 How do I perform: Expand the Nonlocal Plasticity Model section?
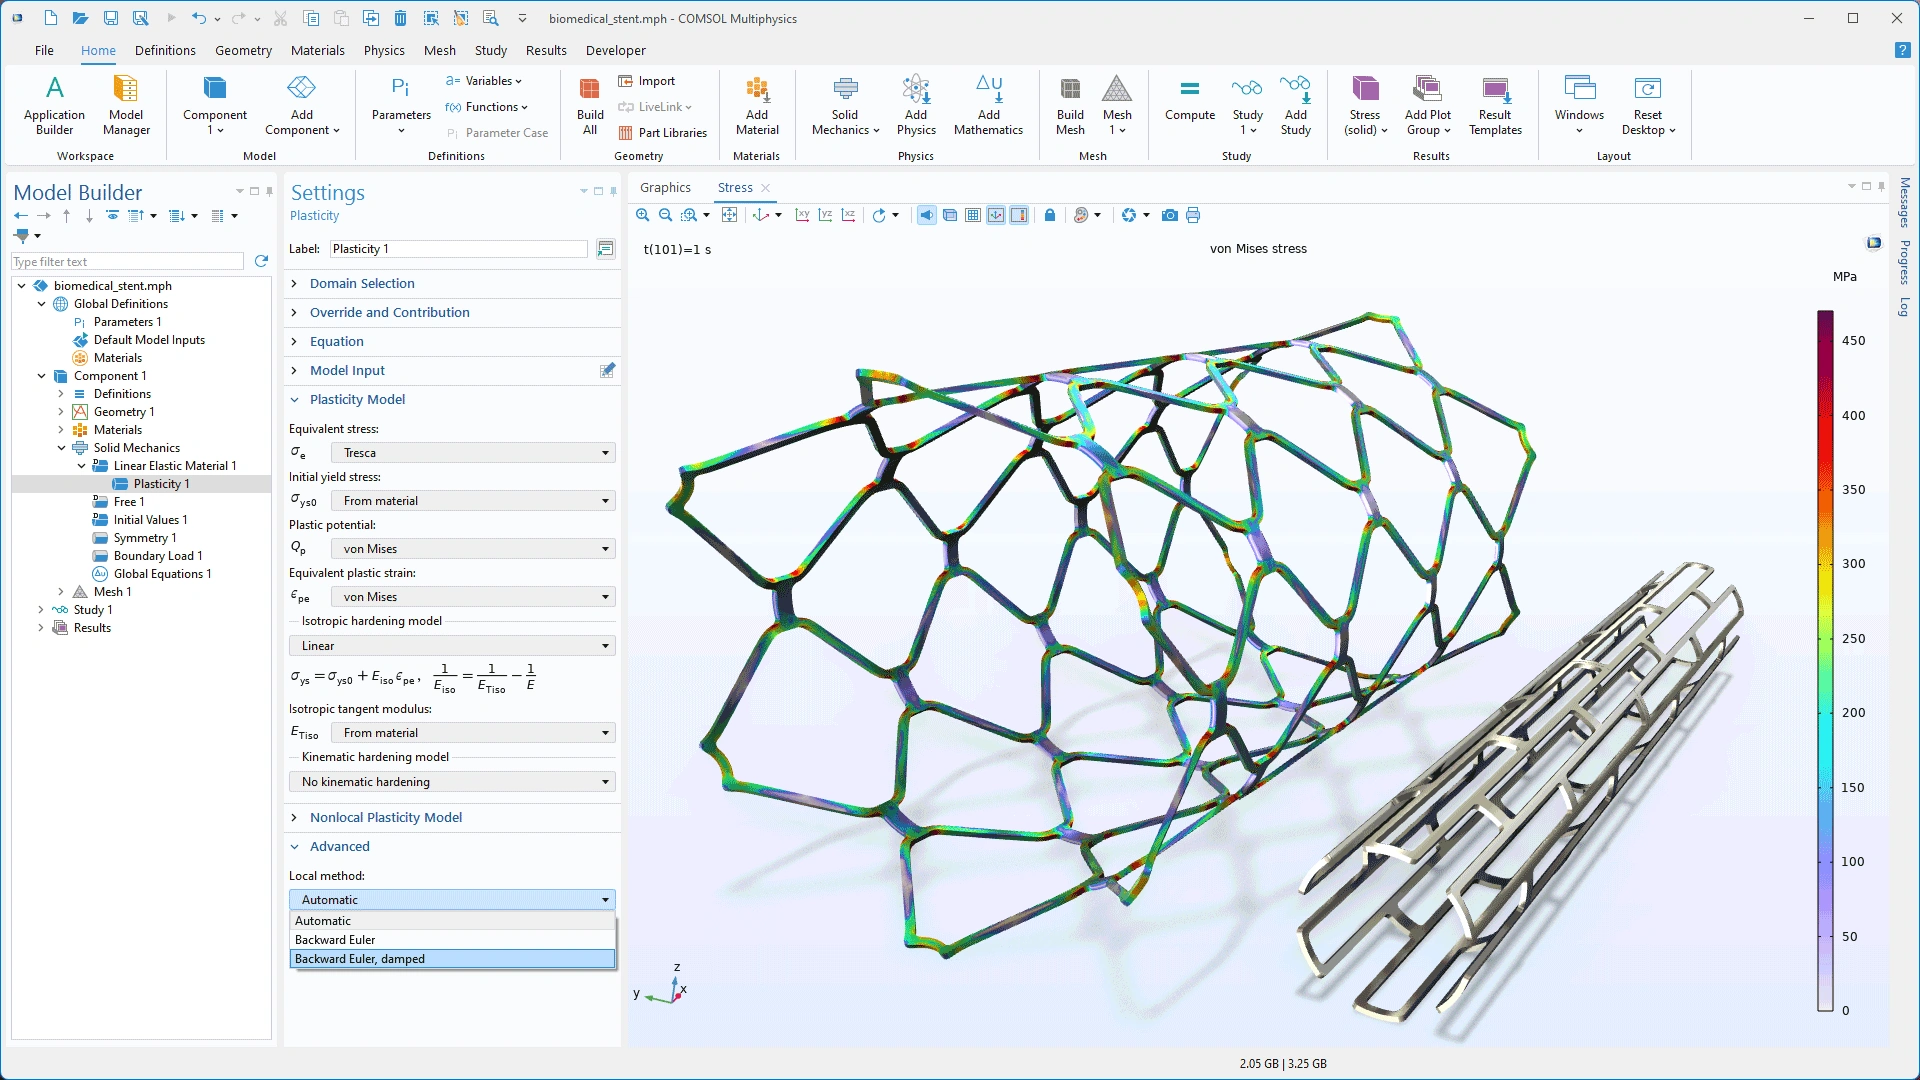(x=385, y=817)
